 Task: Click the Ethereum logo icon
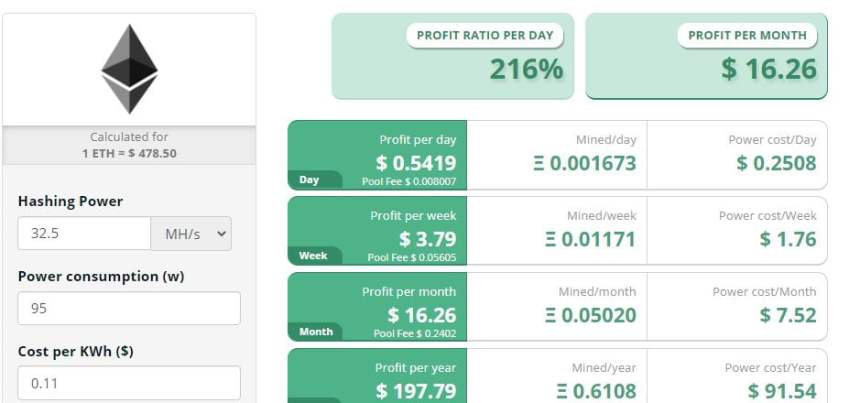click(129, 68)
